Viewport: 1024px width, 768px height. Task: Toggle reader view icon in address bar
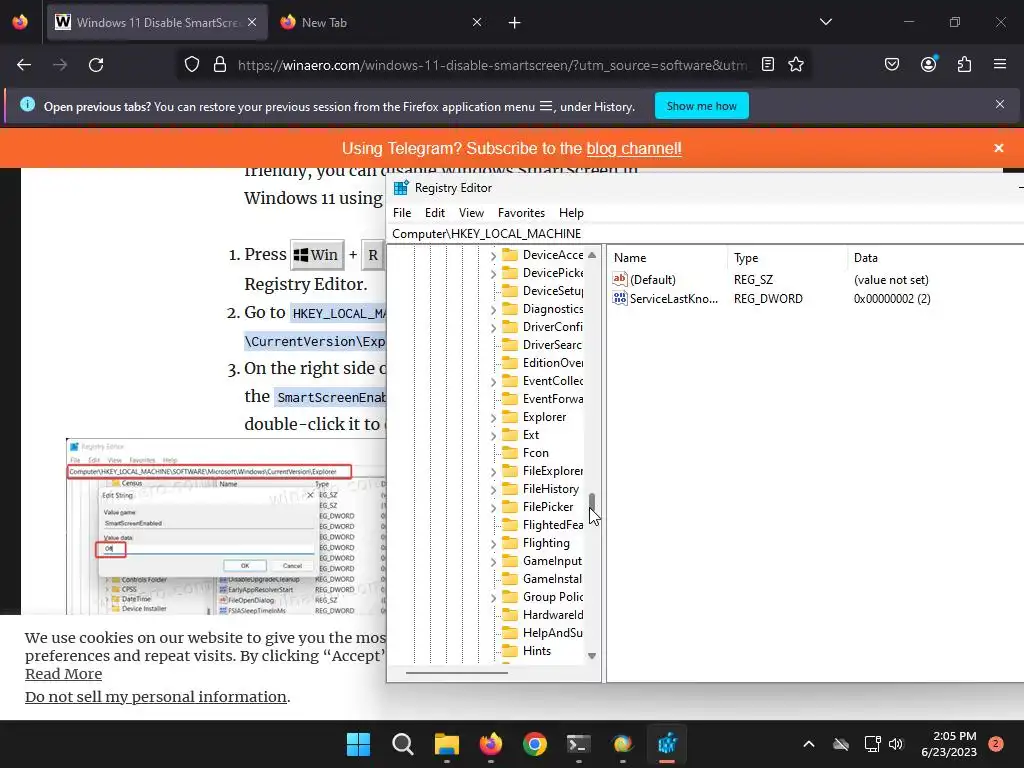pos(768,65)
